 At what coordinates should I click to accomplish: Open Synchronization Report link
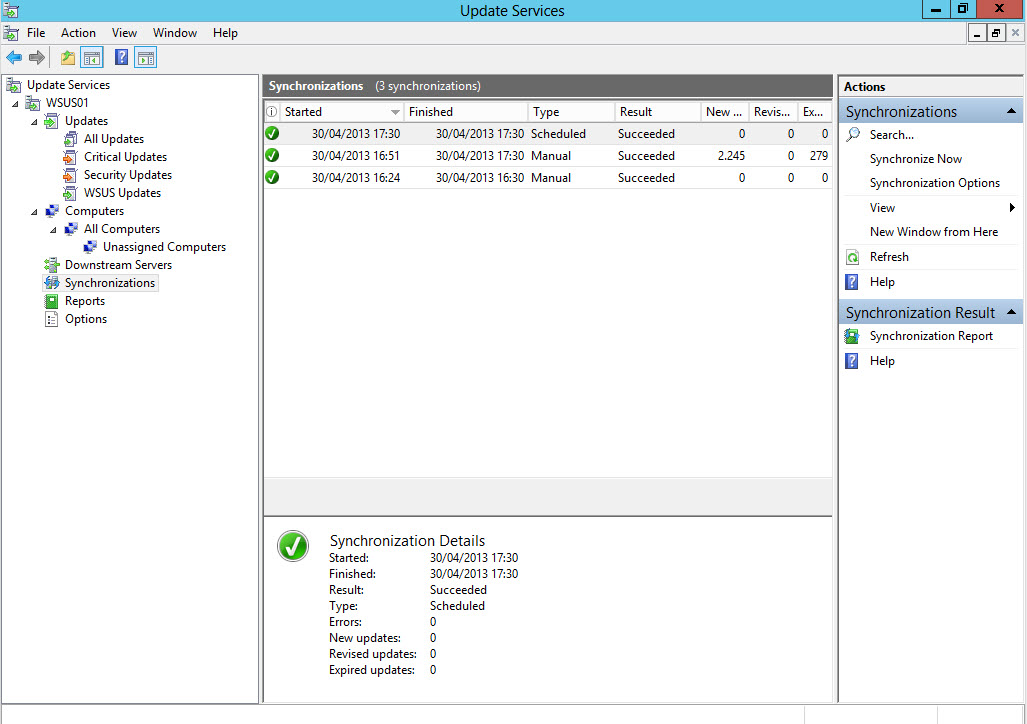point(931,336)
